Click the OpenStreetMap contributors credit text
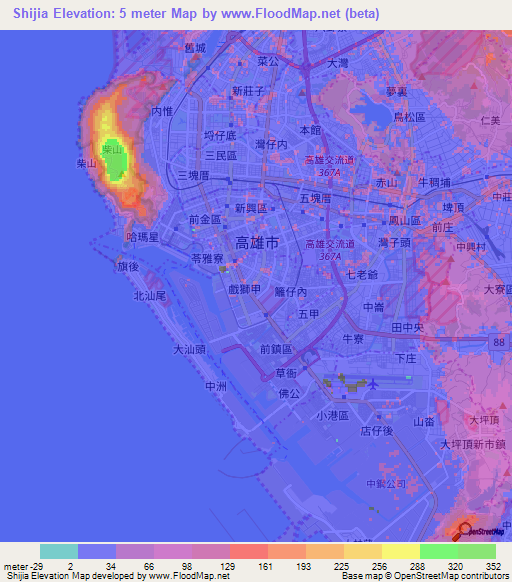 [x=426, y=576]
